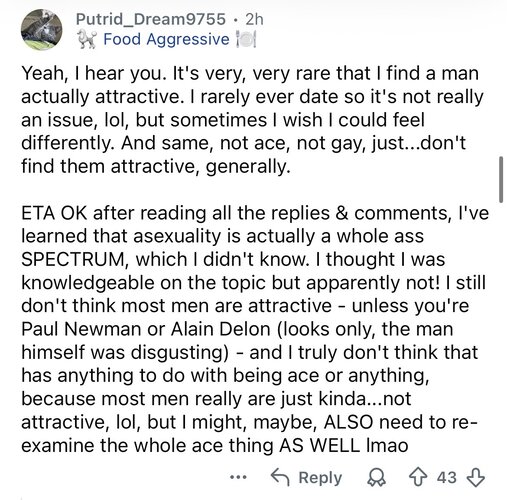507x500 pixels.
Task: Click the ETA paragraph of the comment
Action: pyautogui.click(x=255, y=329)
